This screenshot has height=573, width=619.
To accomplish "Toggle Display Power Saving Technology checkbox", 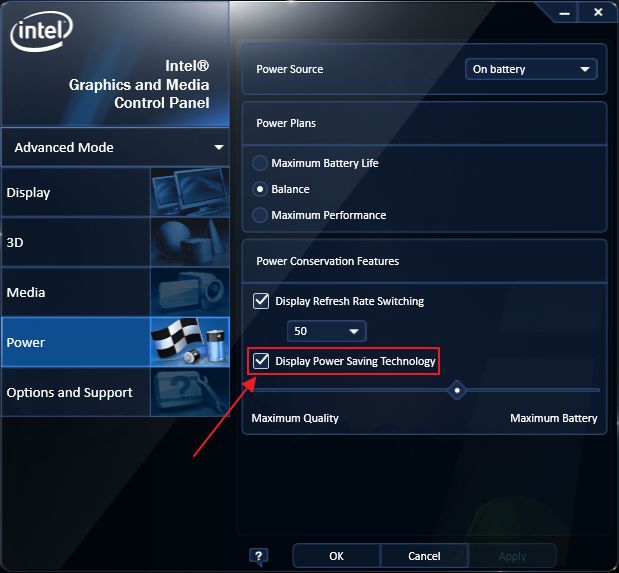I will tap(261, 361).
